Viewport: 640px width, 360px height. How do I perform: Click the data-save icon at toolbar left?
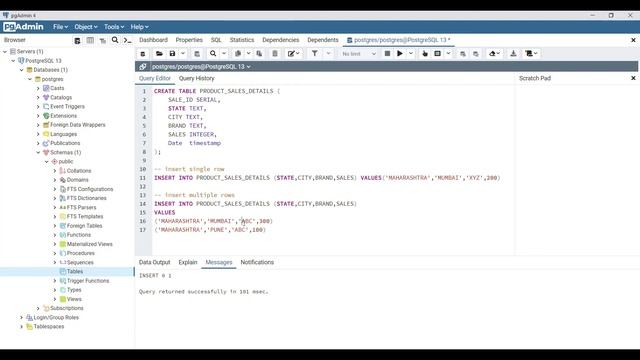(143, 53)
